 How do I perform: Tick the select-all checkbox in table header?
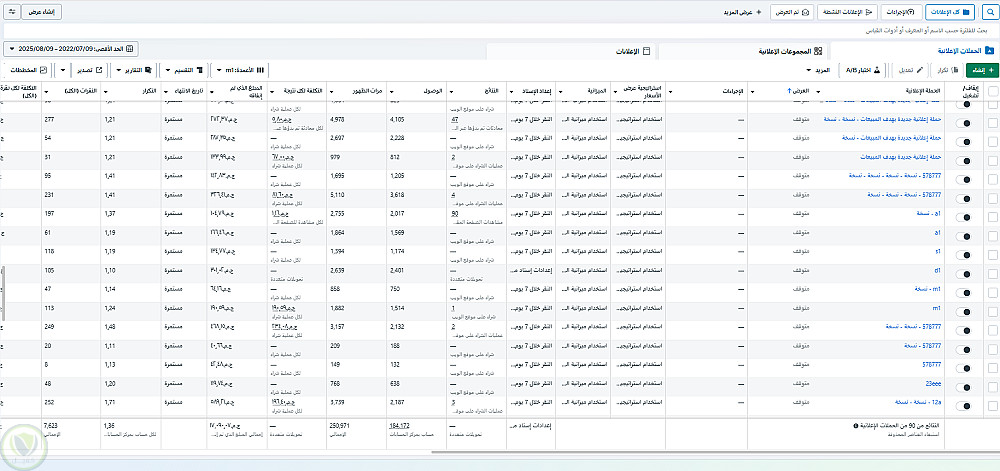[x=991, y=92]
